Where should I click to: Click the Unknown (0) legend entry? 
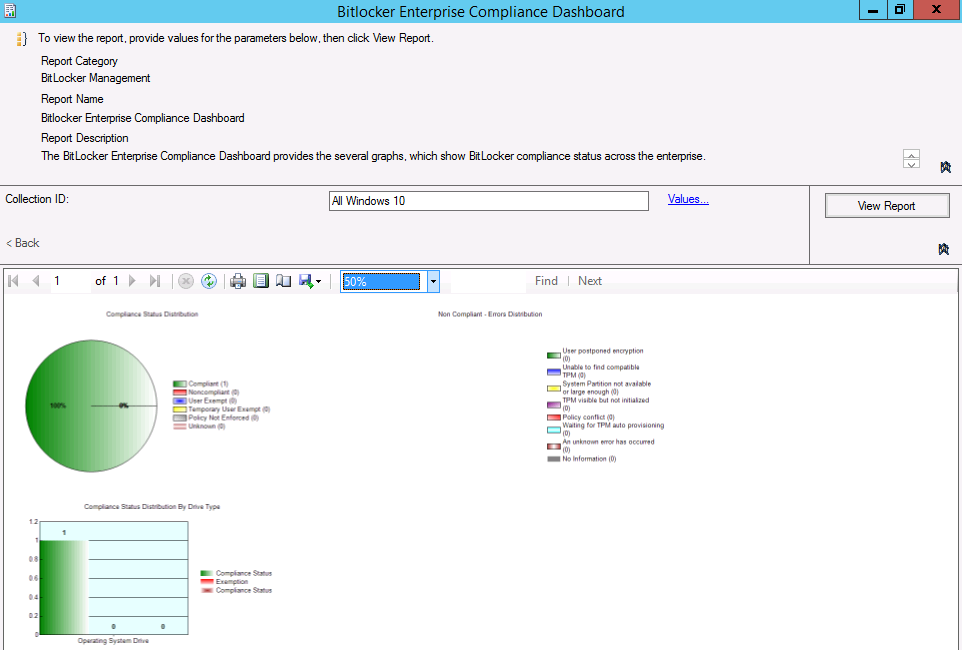[x=199, y=427]
